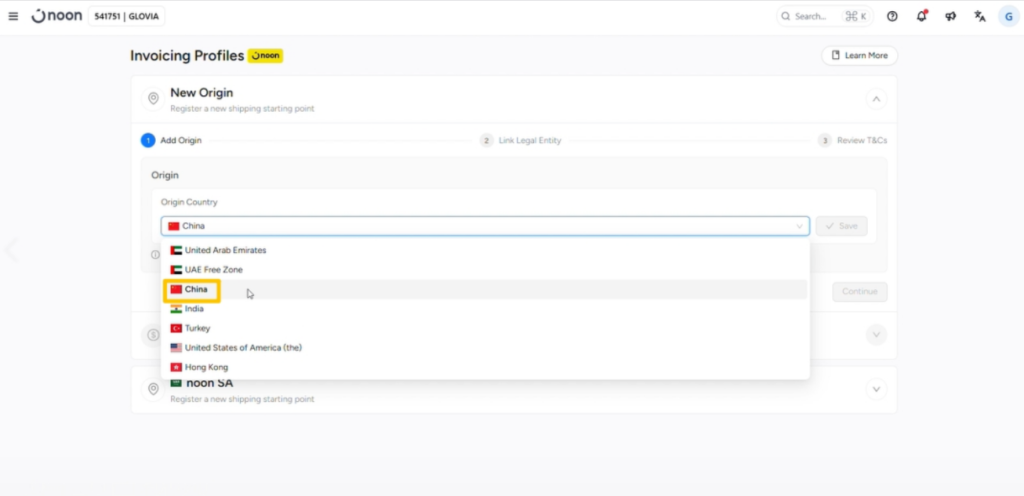Click the noon SA location pin icon
The height and width of the screenshot is (496, 1024).
point(153,389)
